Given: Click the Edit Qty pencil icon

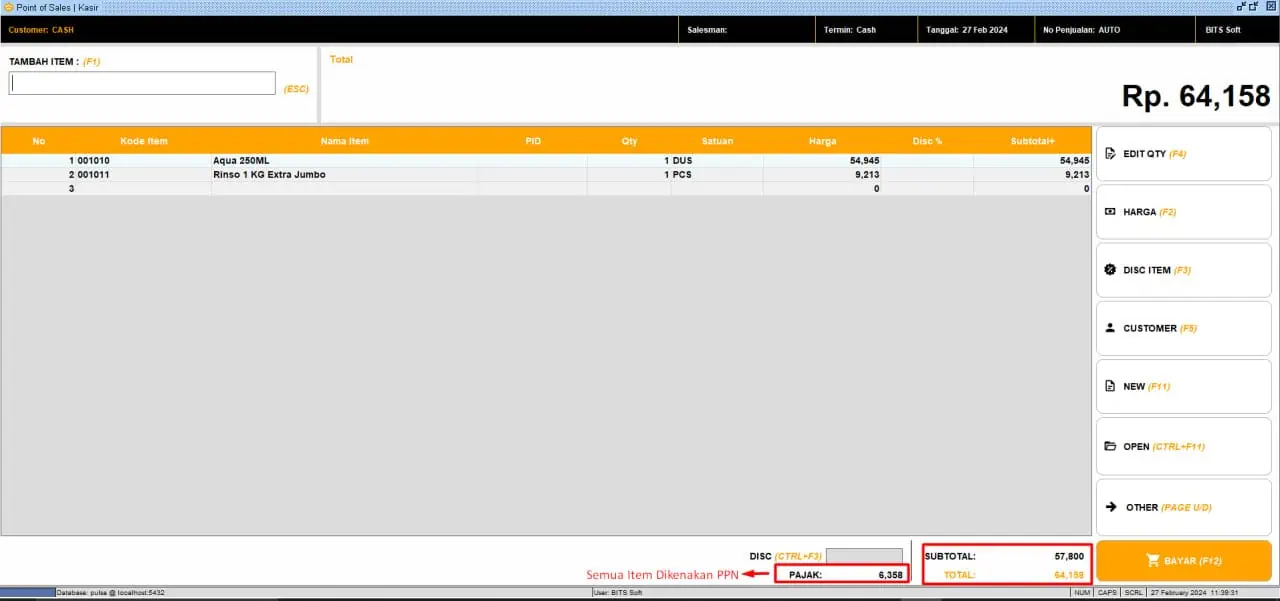Looking at the screenshot, I should point(1110,154).
